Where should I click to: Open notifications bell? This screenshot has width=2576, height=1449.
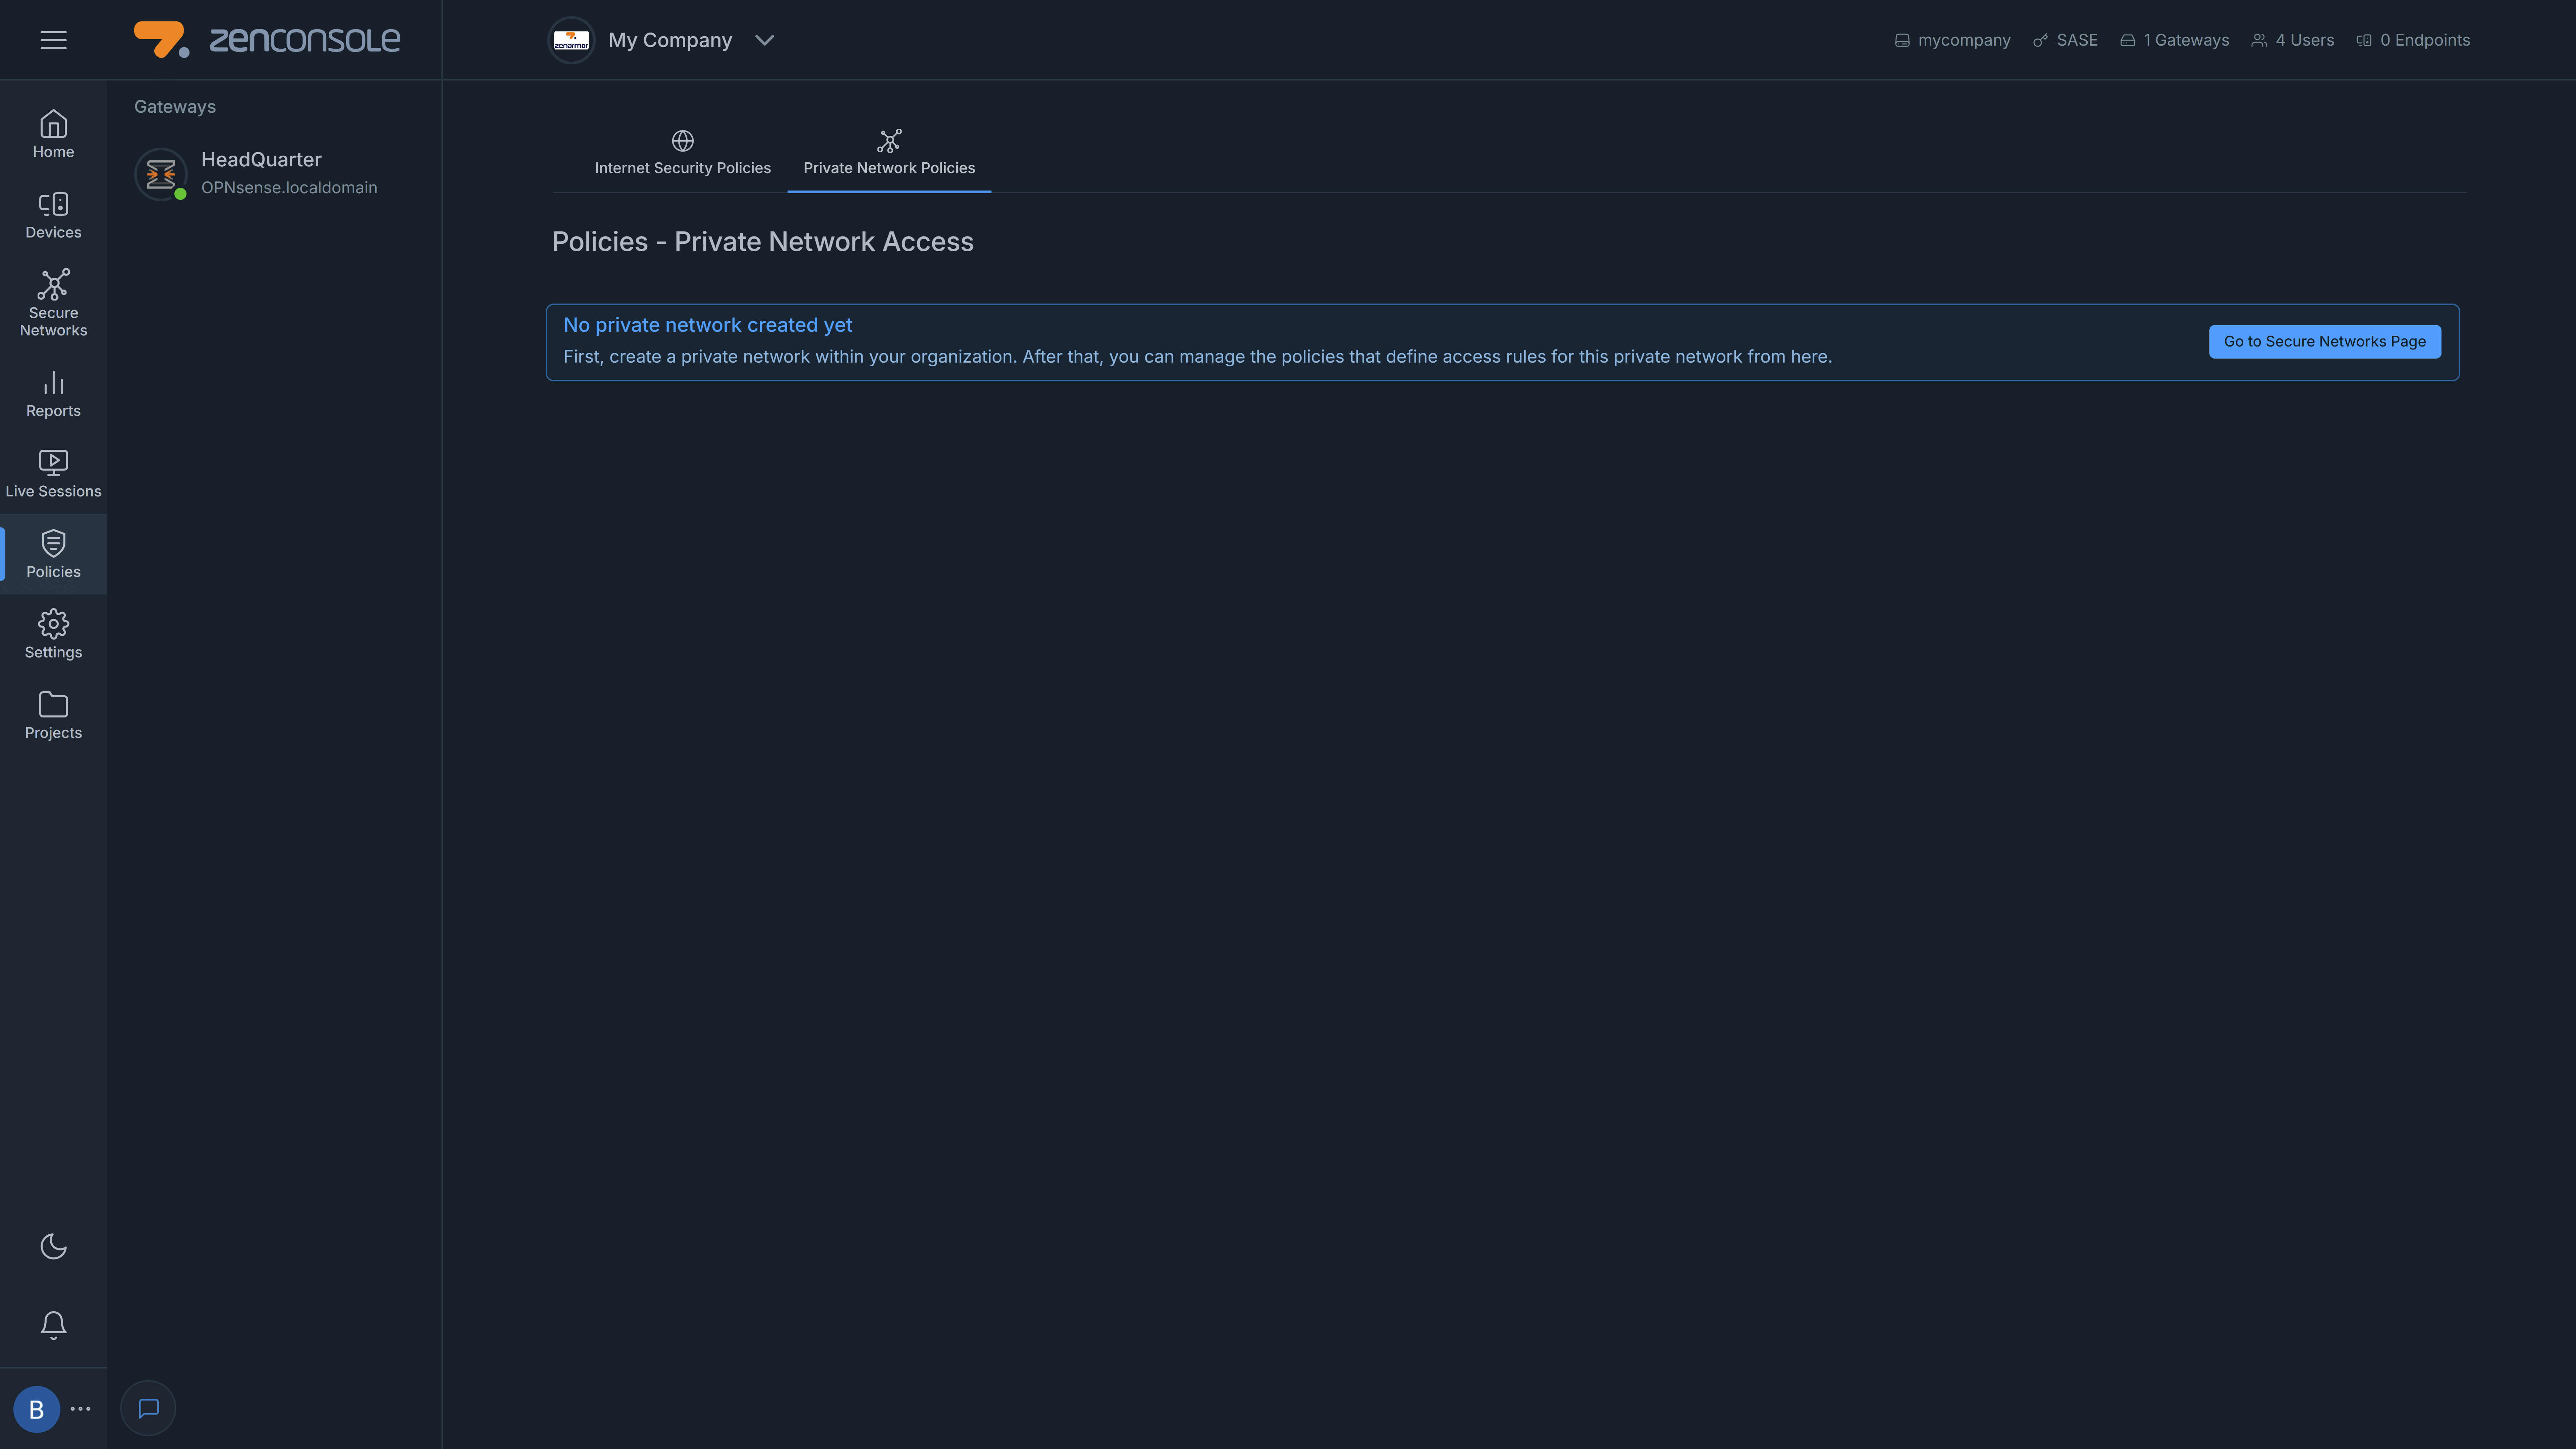53,1325
